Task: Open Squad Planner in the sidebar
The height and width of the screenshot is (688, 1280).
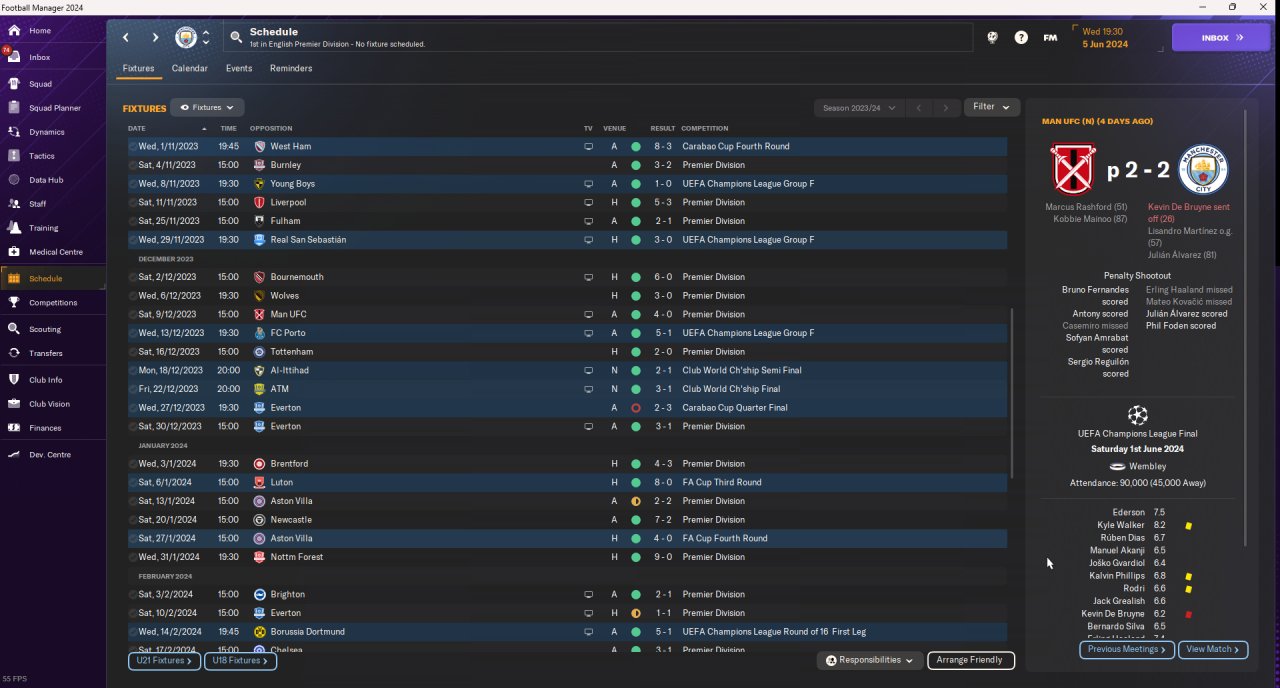Action: [55, 108]
